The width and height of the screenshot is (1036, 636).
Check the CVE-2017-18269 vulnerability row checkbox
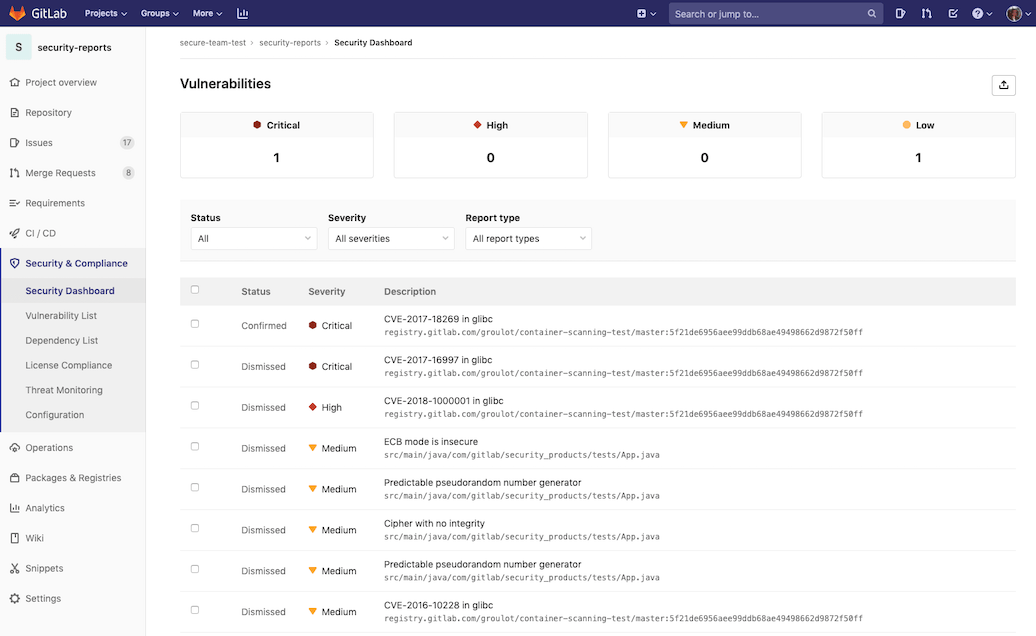[x=195, y=324]
